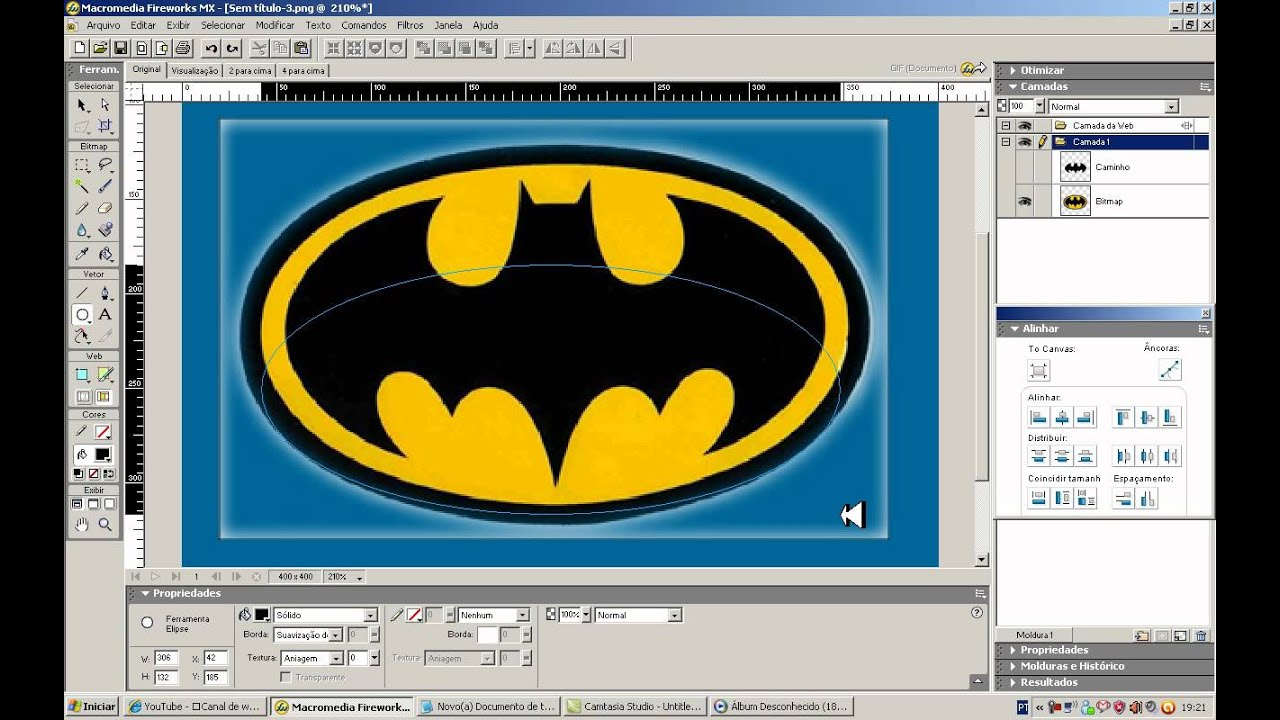Image resolution: width=1280 pixels, height=720 pixels.
Task: Select the Text tool
Action: click(x=105, y=314)
